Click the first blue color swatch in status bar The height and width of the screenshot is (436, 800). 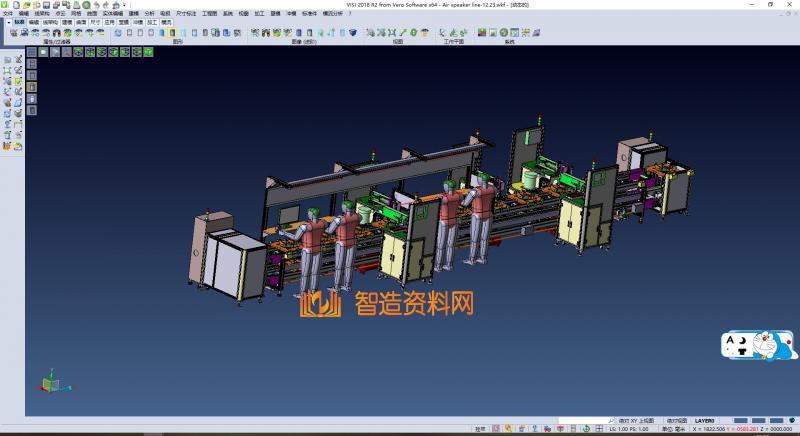point(741,420)
